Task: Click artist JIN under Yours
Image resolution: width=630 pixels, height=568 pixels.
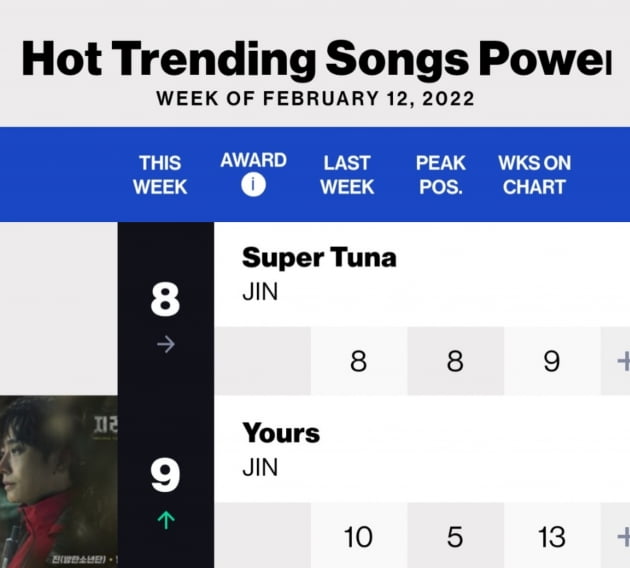Action: (x=260, y=468)
